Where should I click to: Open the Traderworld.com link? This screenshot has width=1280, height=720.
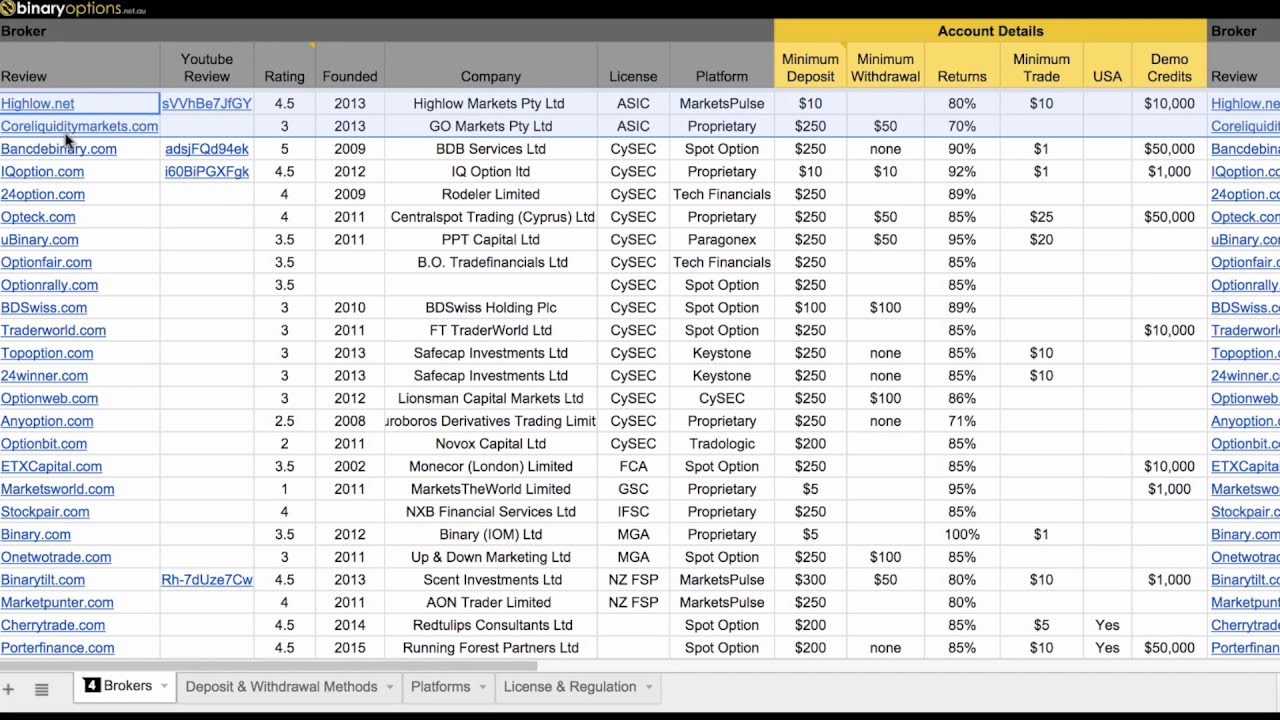click(53, 330)
